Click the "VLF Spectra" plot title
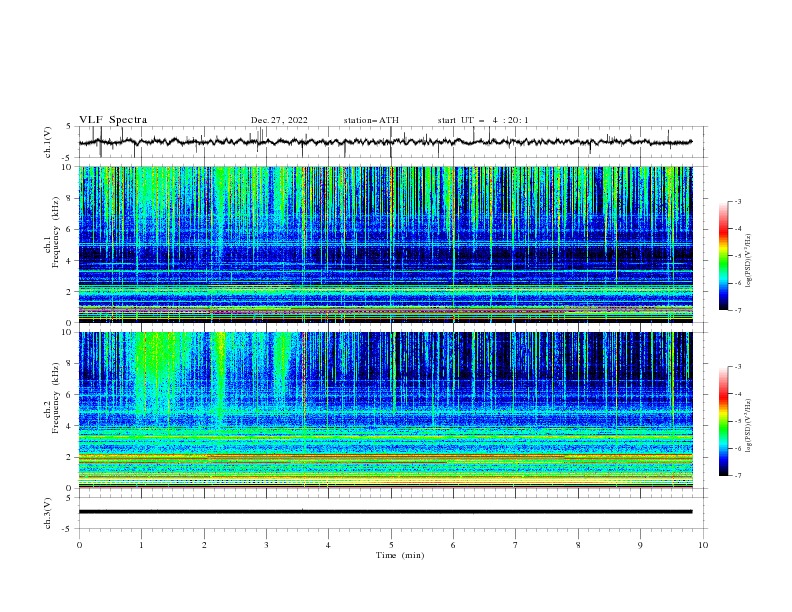Screen dimensions: 792x612 (113, 120)
